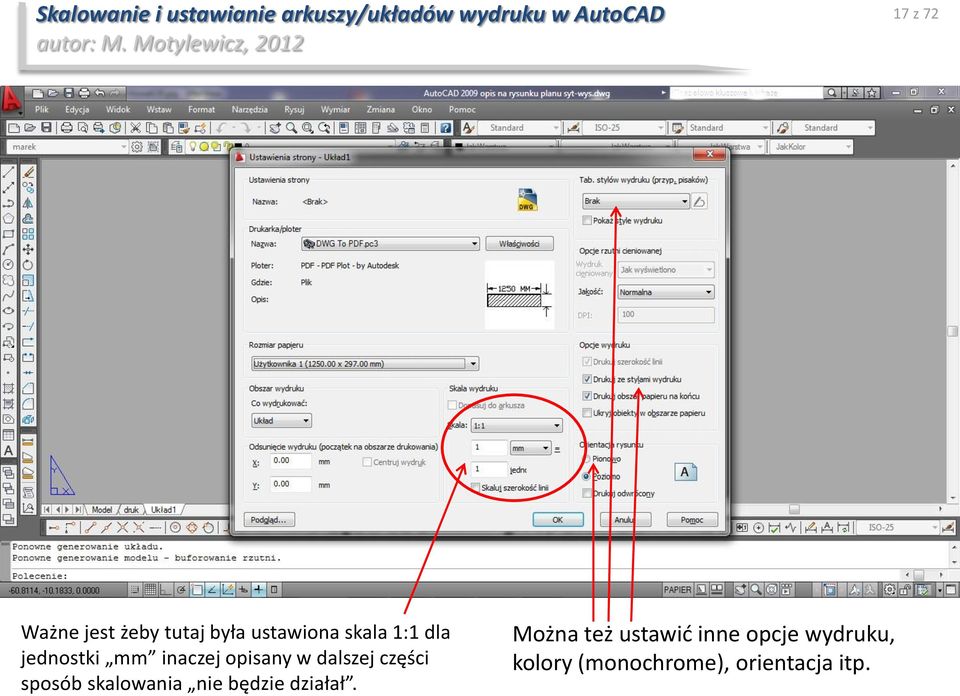The width and height of the screenshot is (960, 696).
Task: Click the plot style table edit button beside 'Brak'
Action: (x=699, y=201)
